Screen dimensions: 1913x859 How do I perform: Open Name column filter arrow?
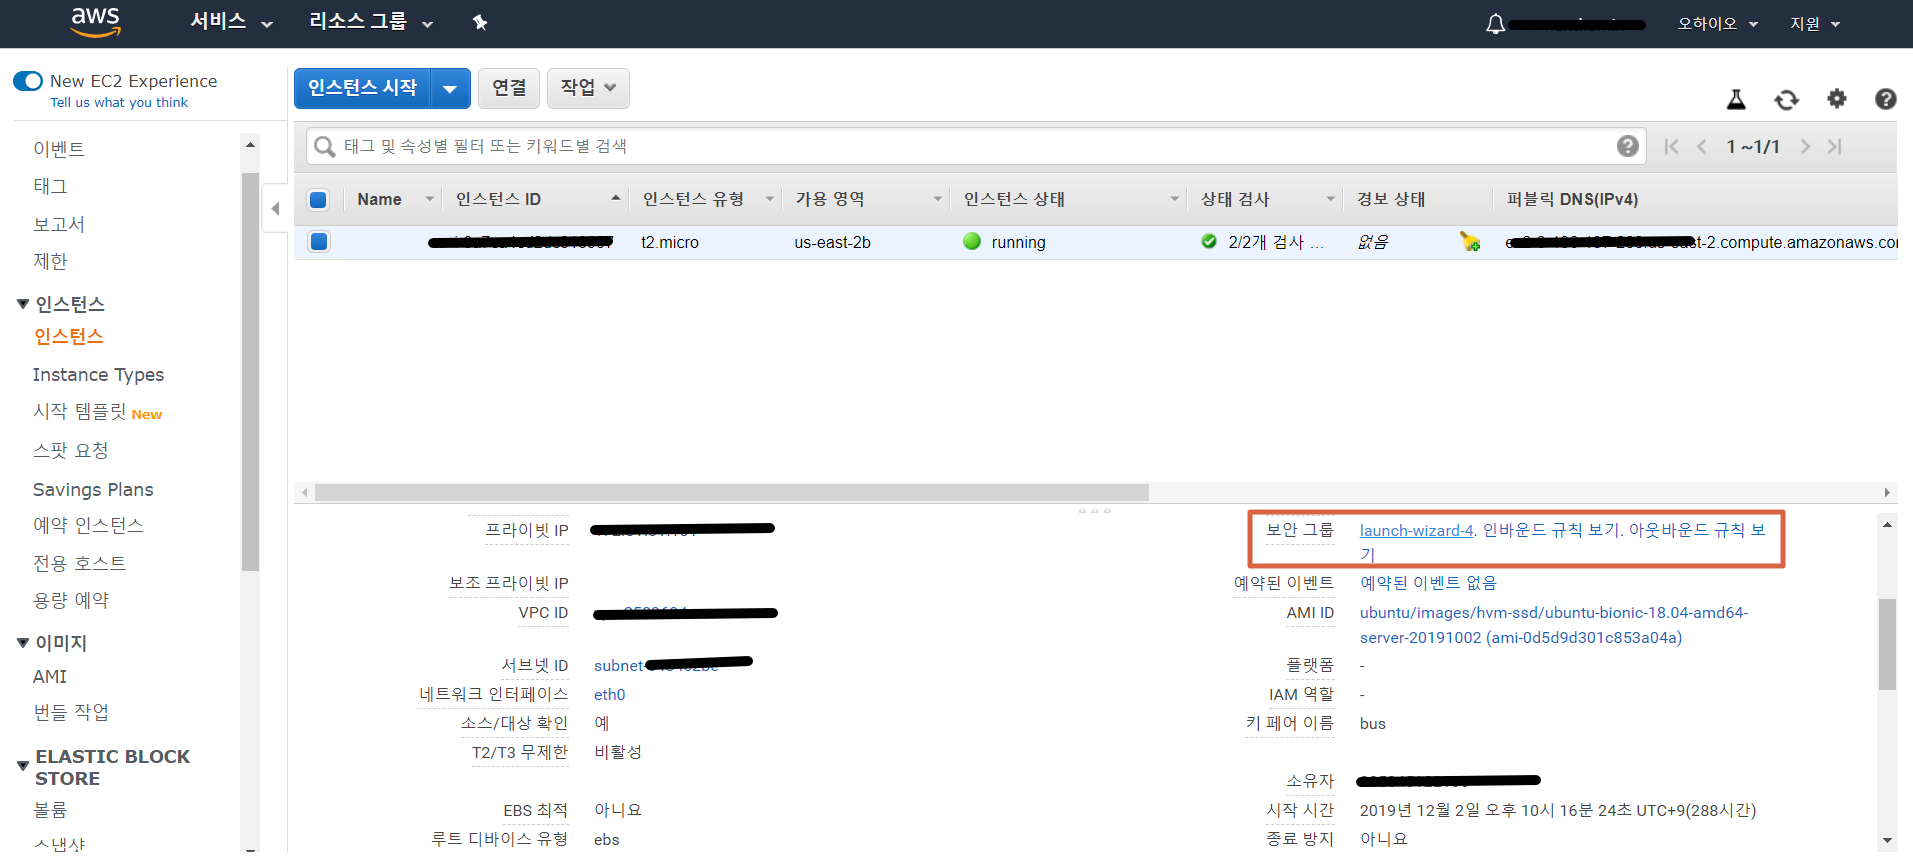[x=429, y=199]
